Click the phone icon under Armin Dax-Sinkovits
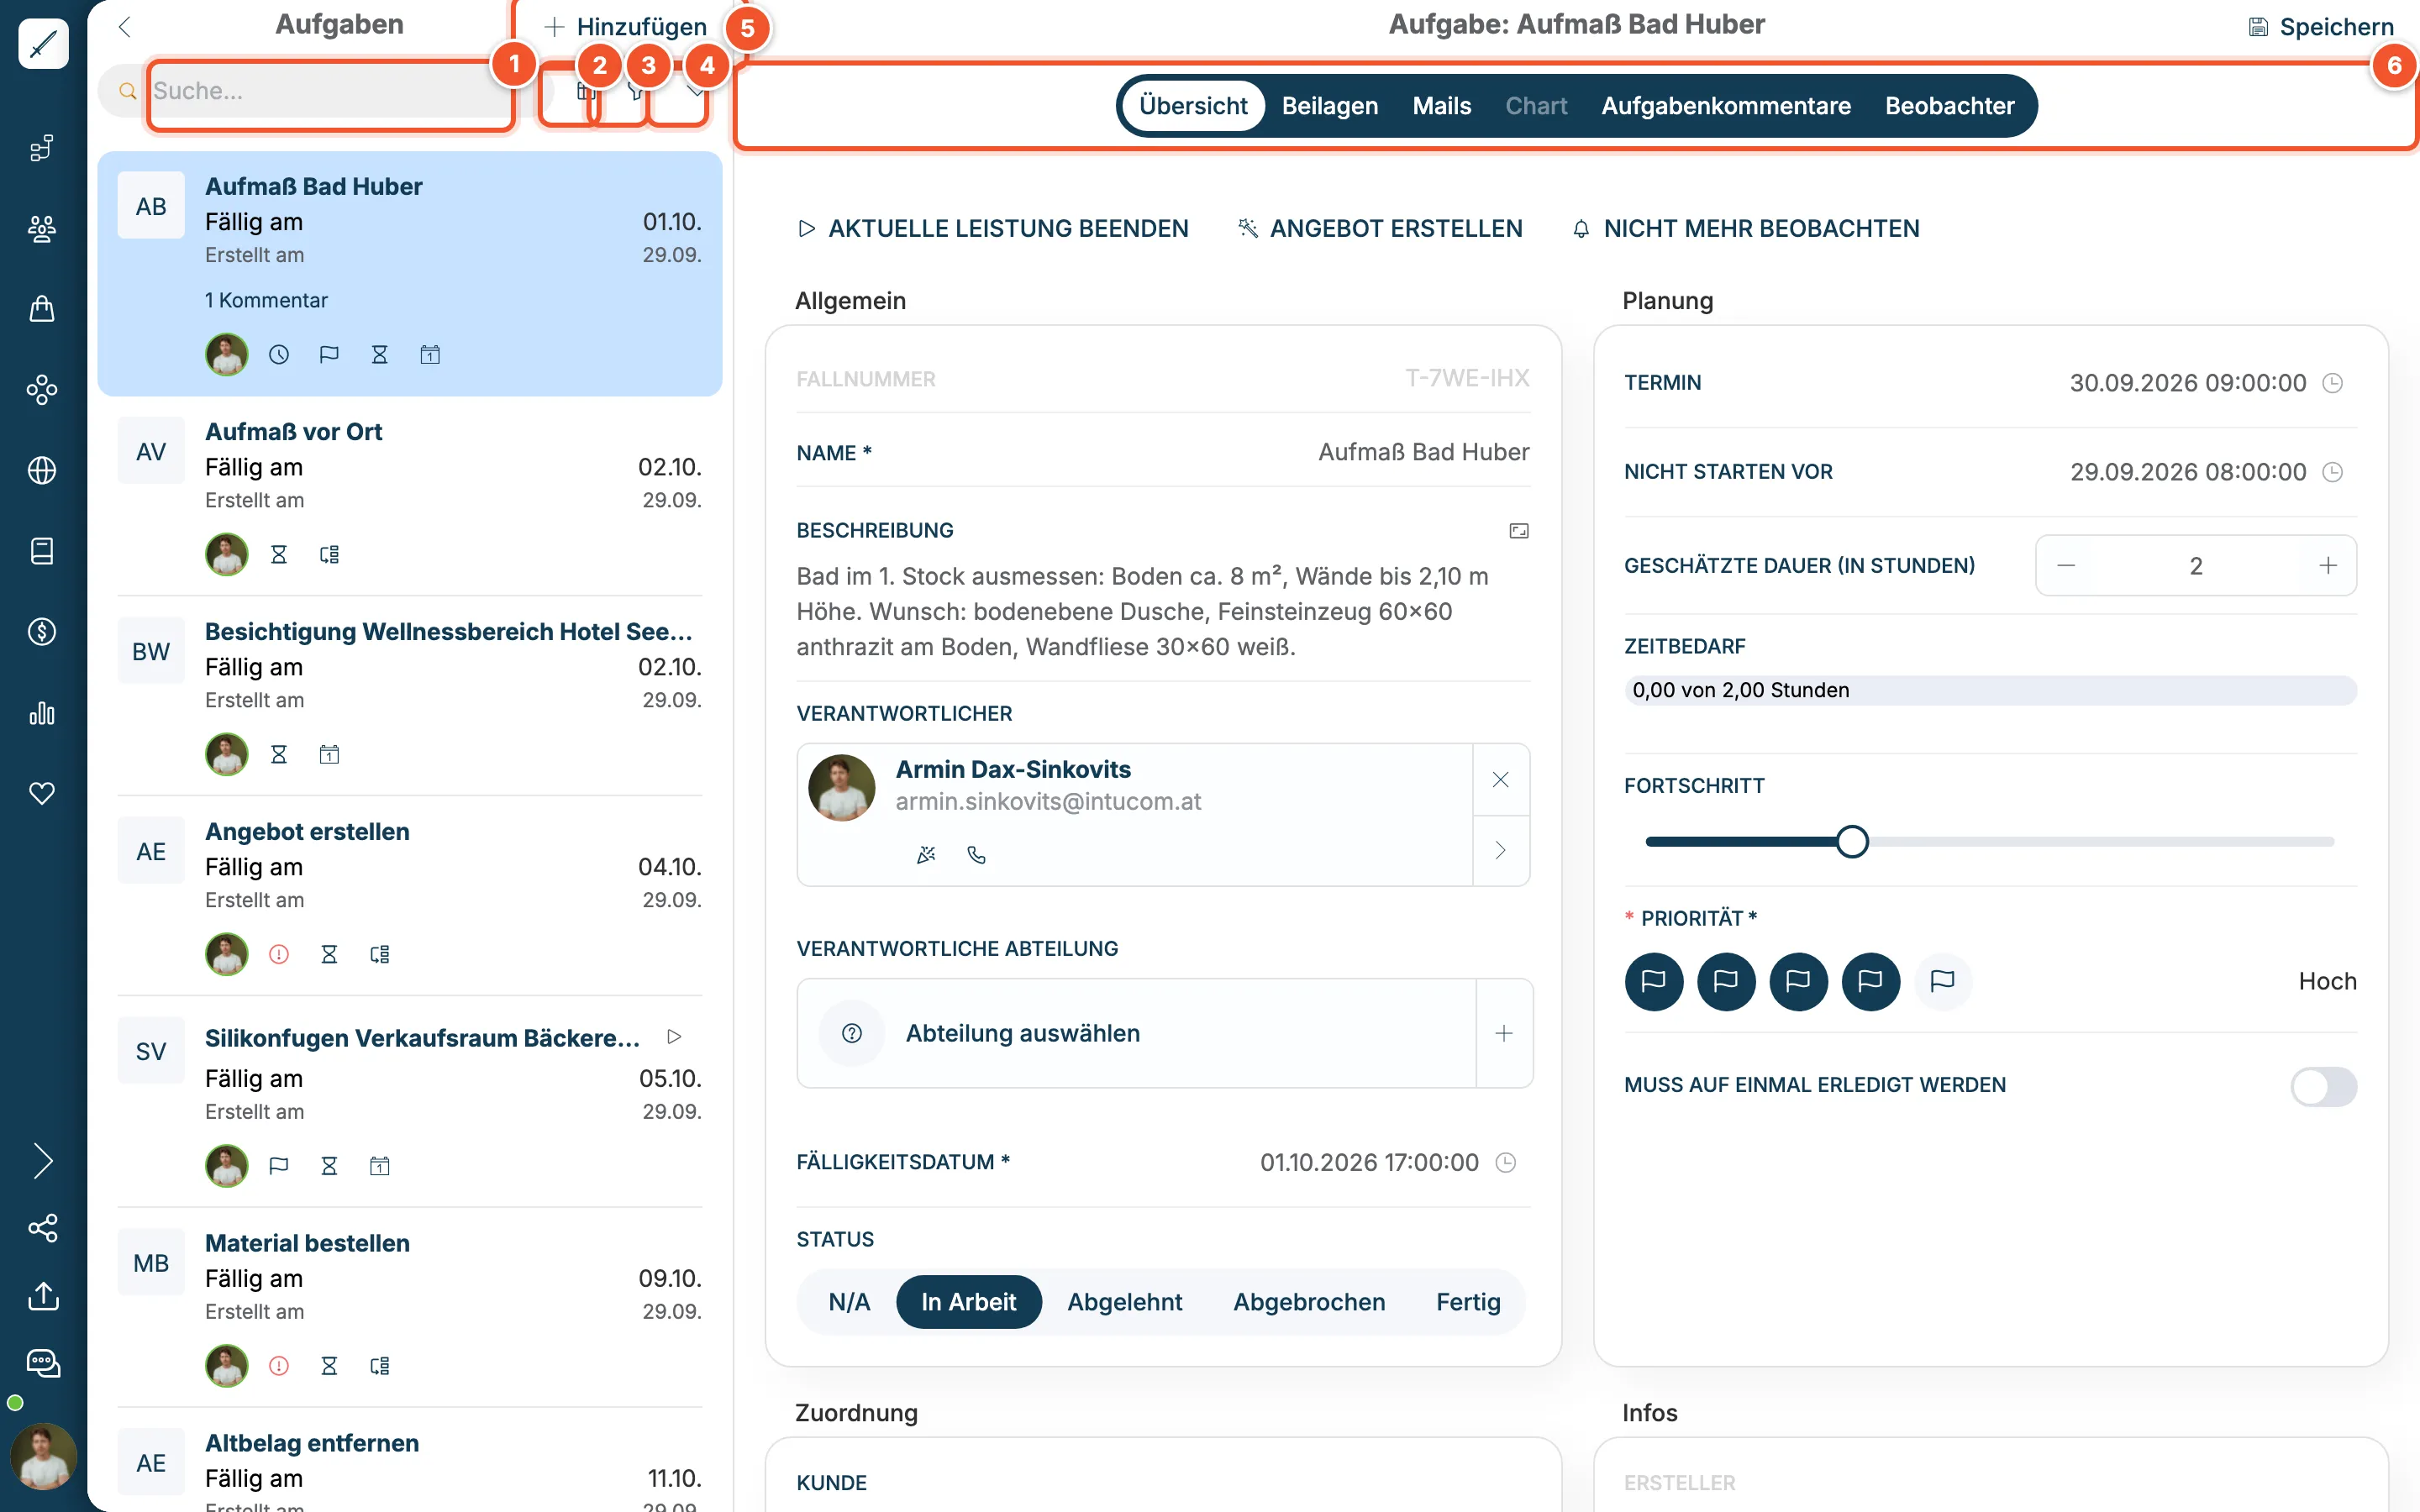 pos(977,855)
